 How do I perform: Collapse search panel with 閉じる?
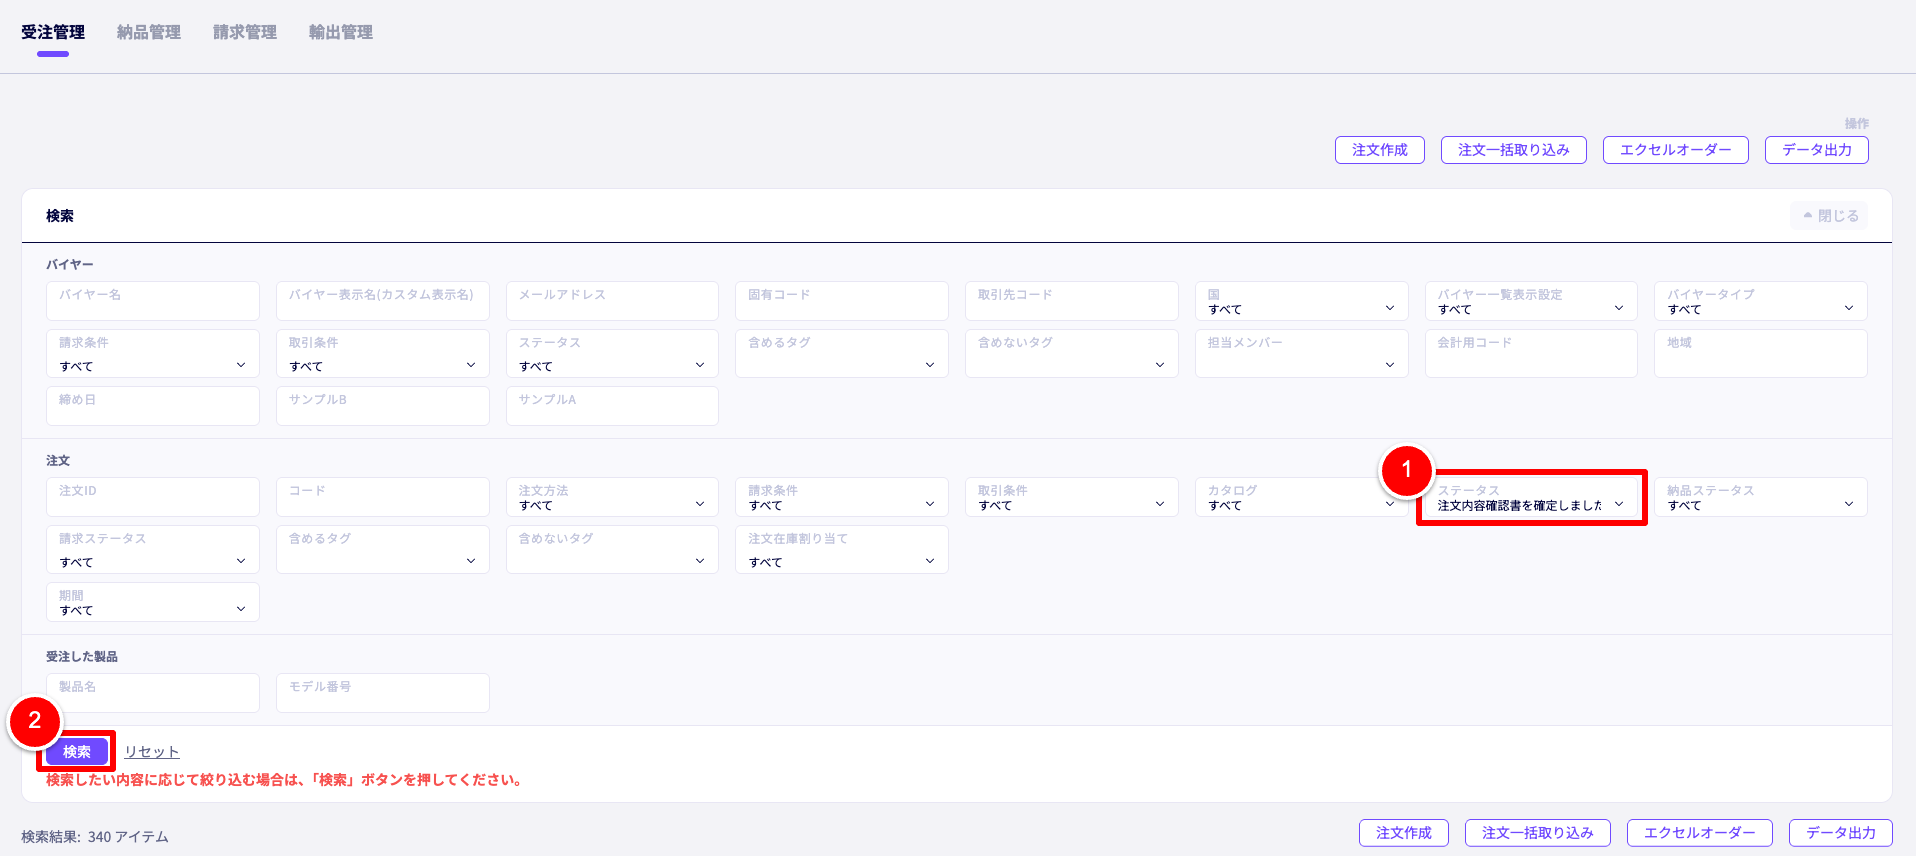coord(1829,216)
